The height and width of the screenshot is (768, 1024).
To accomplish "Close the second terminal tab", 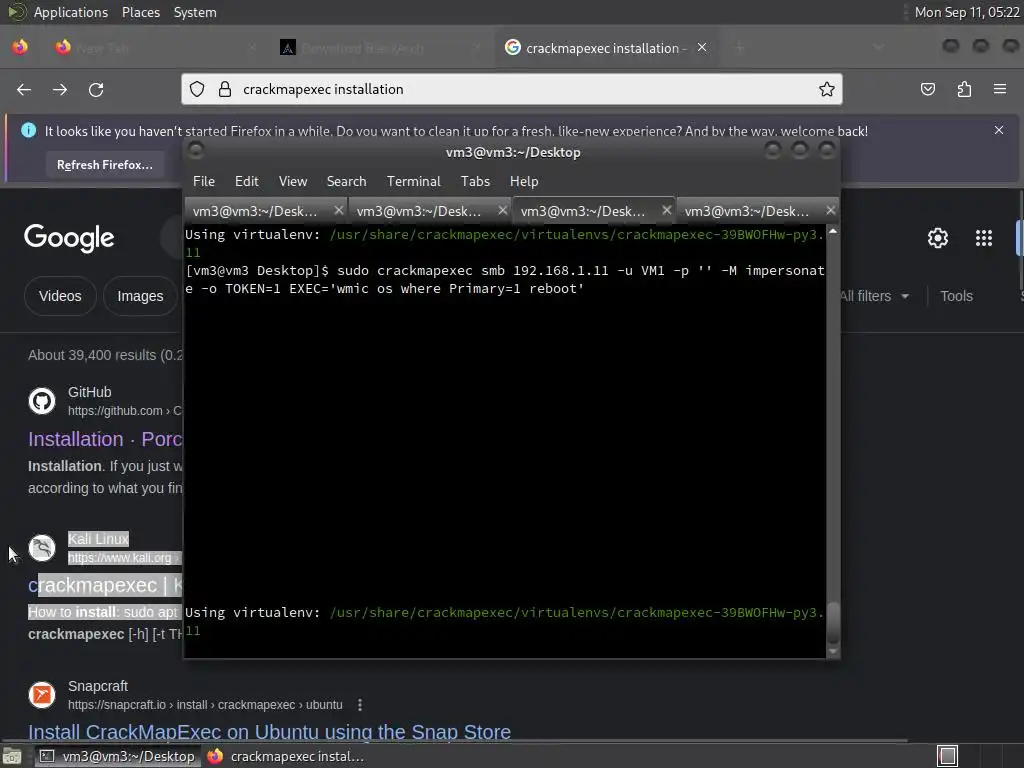I will (x=502, y=210).
